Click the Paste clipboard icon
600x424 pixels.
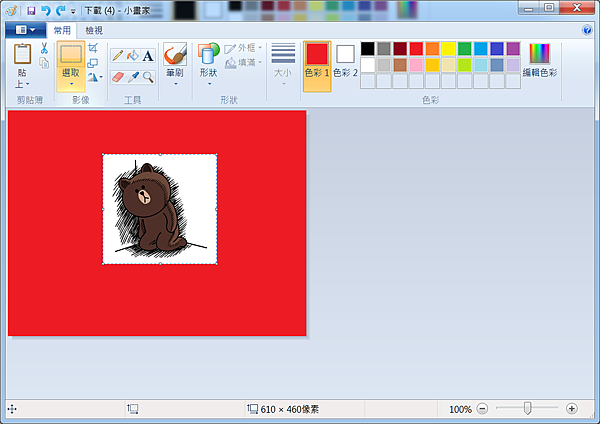tap(23, 54)
